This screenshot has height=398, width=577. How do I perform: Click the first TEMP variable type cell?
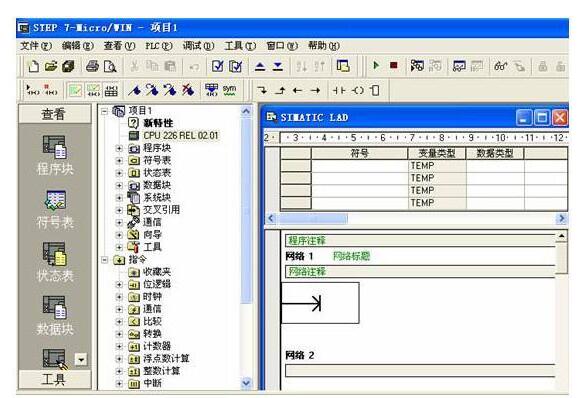437,166
